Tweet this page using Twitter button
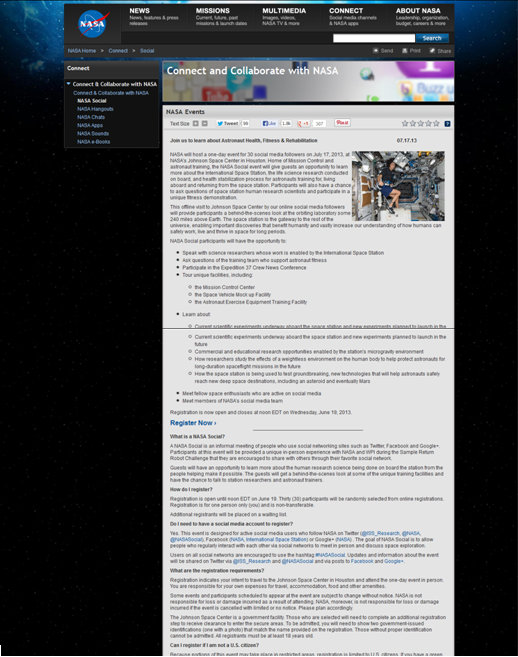This screenshot has height=657, width=518. (228, 124)
